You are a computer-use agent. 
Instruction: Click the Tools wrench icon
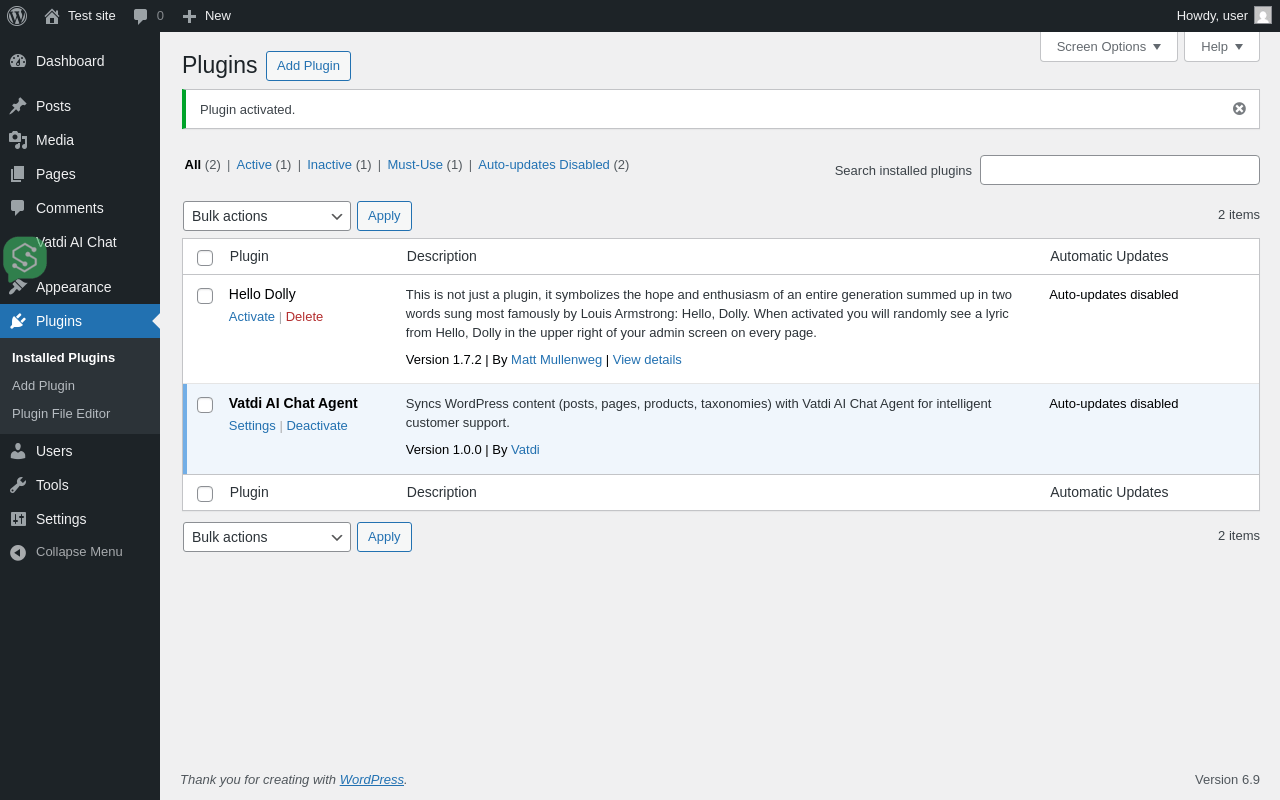click(18, 485)
